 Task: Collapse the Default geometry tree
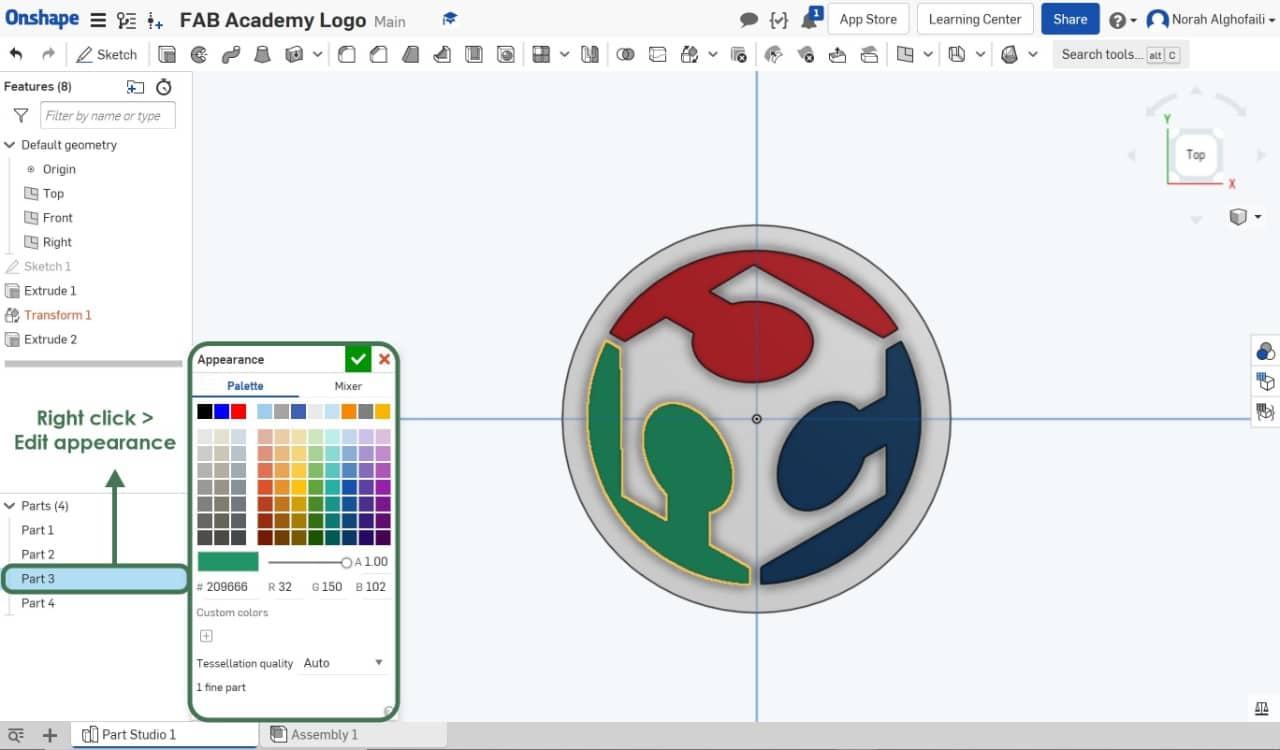point(10,145)
